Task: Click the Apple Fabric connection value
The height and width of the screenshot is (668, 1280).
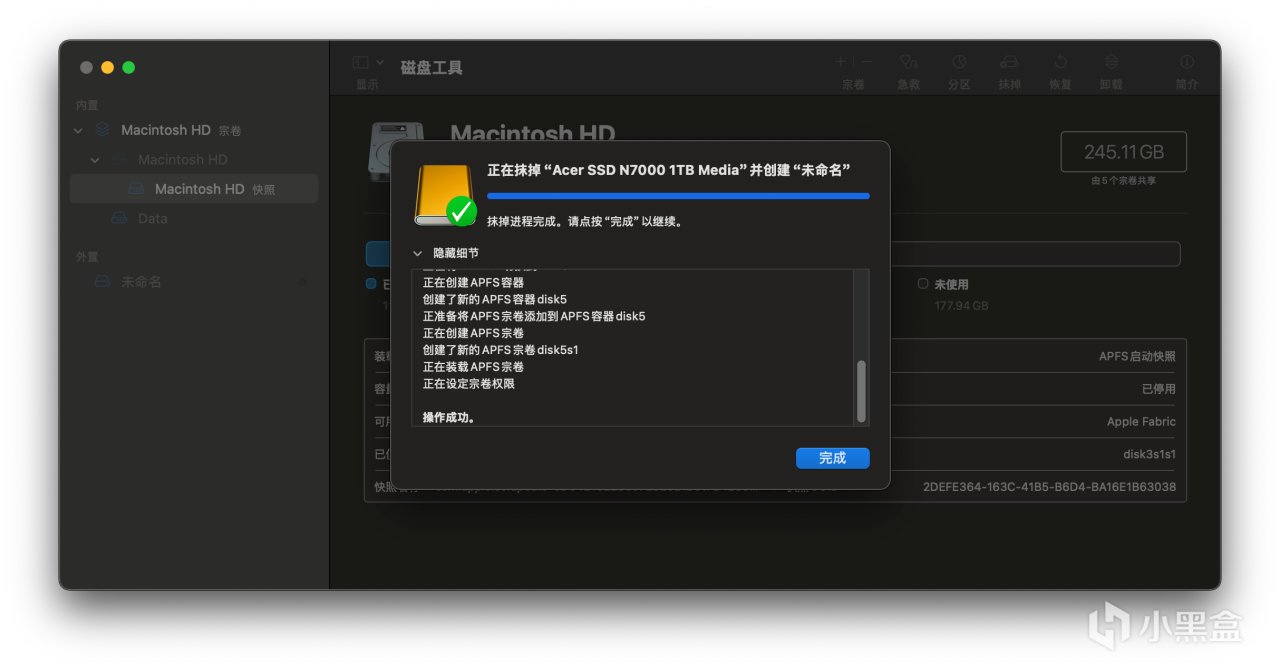Action: (x=1141, y=422)
